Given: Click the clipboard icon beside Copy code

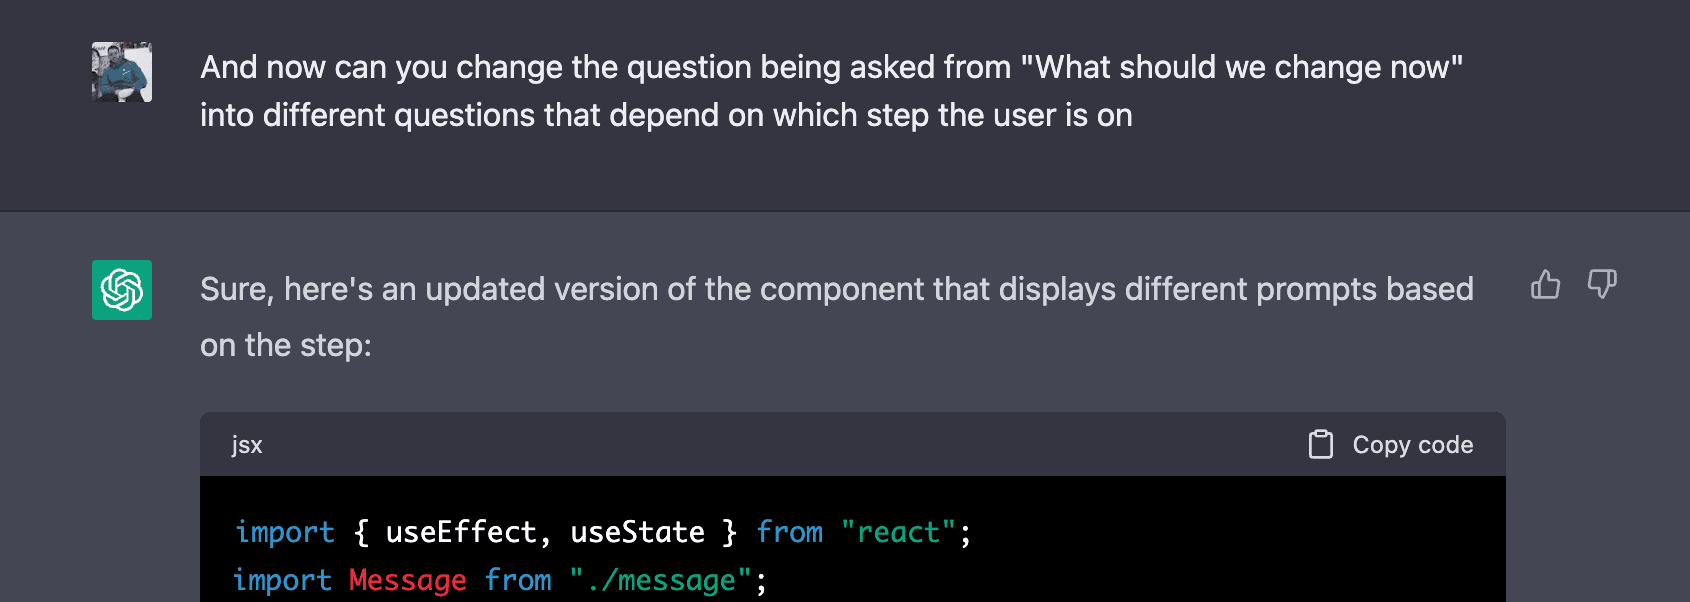Looking at the screenshot, I should pos(1321,444).
